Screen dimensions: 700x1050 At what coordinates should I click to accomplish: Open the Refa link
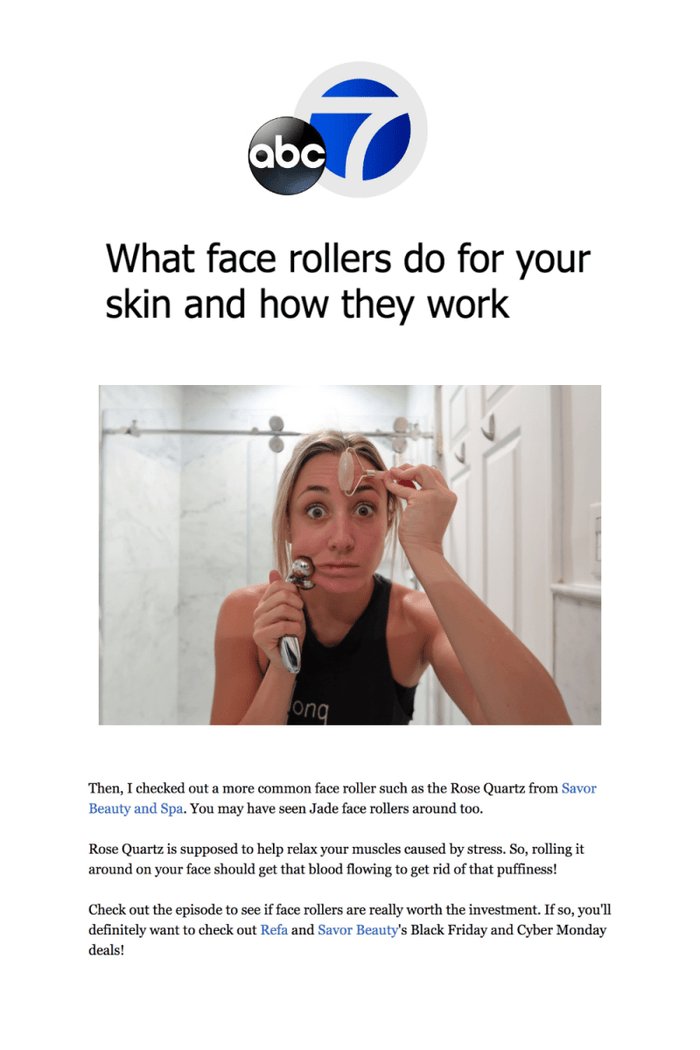(274, 929)
